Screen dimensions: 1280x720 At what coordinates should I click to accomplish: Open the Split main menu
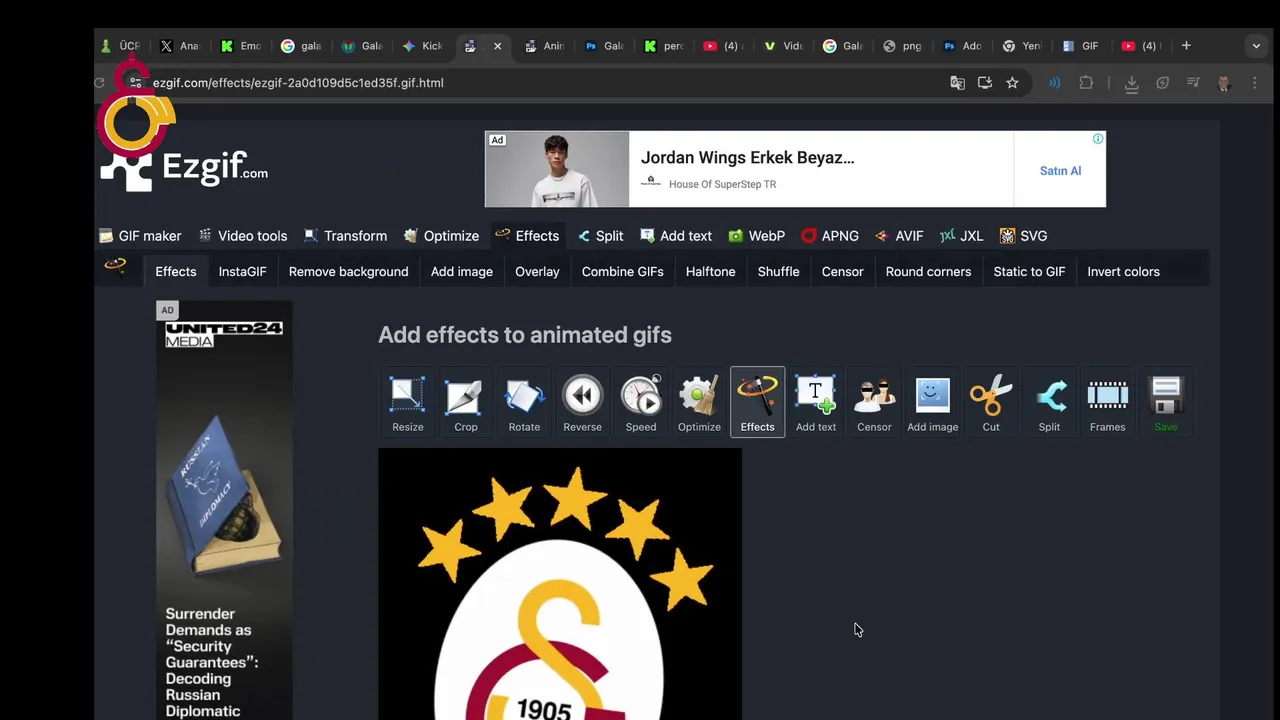600,236
